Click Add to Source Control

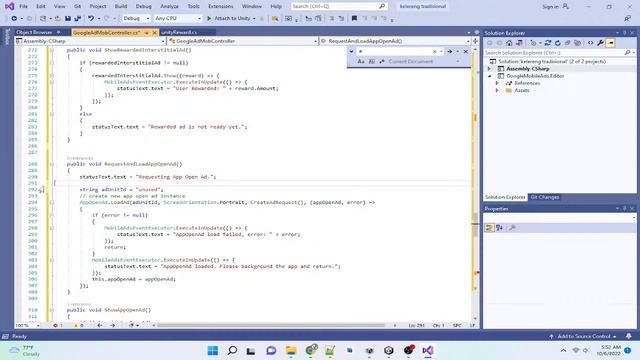(x=584, y=336)
